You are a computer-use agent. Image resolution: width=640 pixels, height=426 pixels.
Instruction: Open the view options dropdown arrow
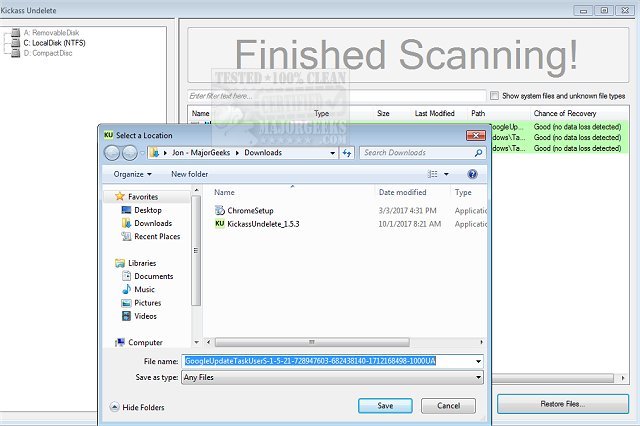[446, 174]
